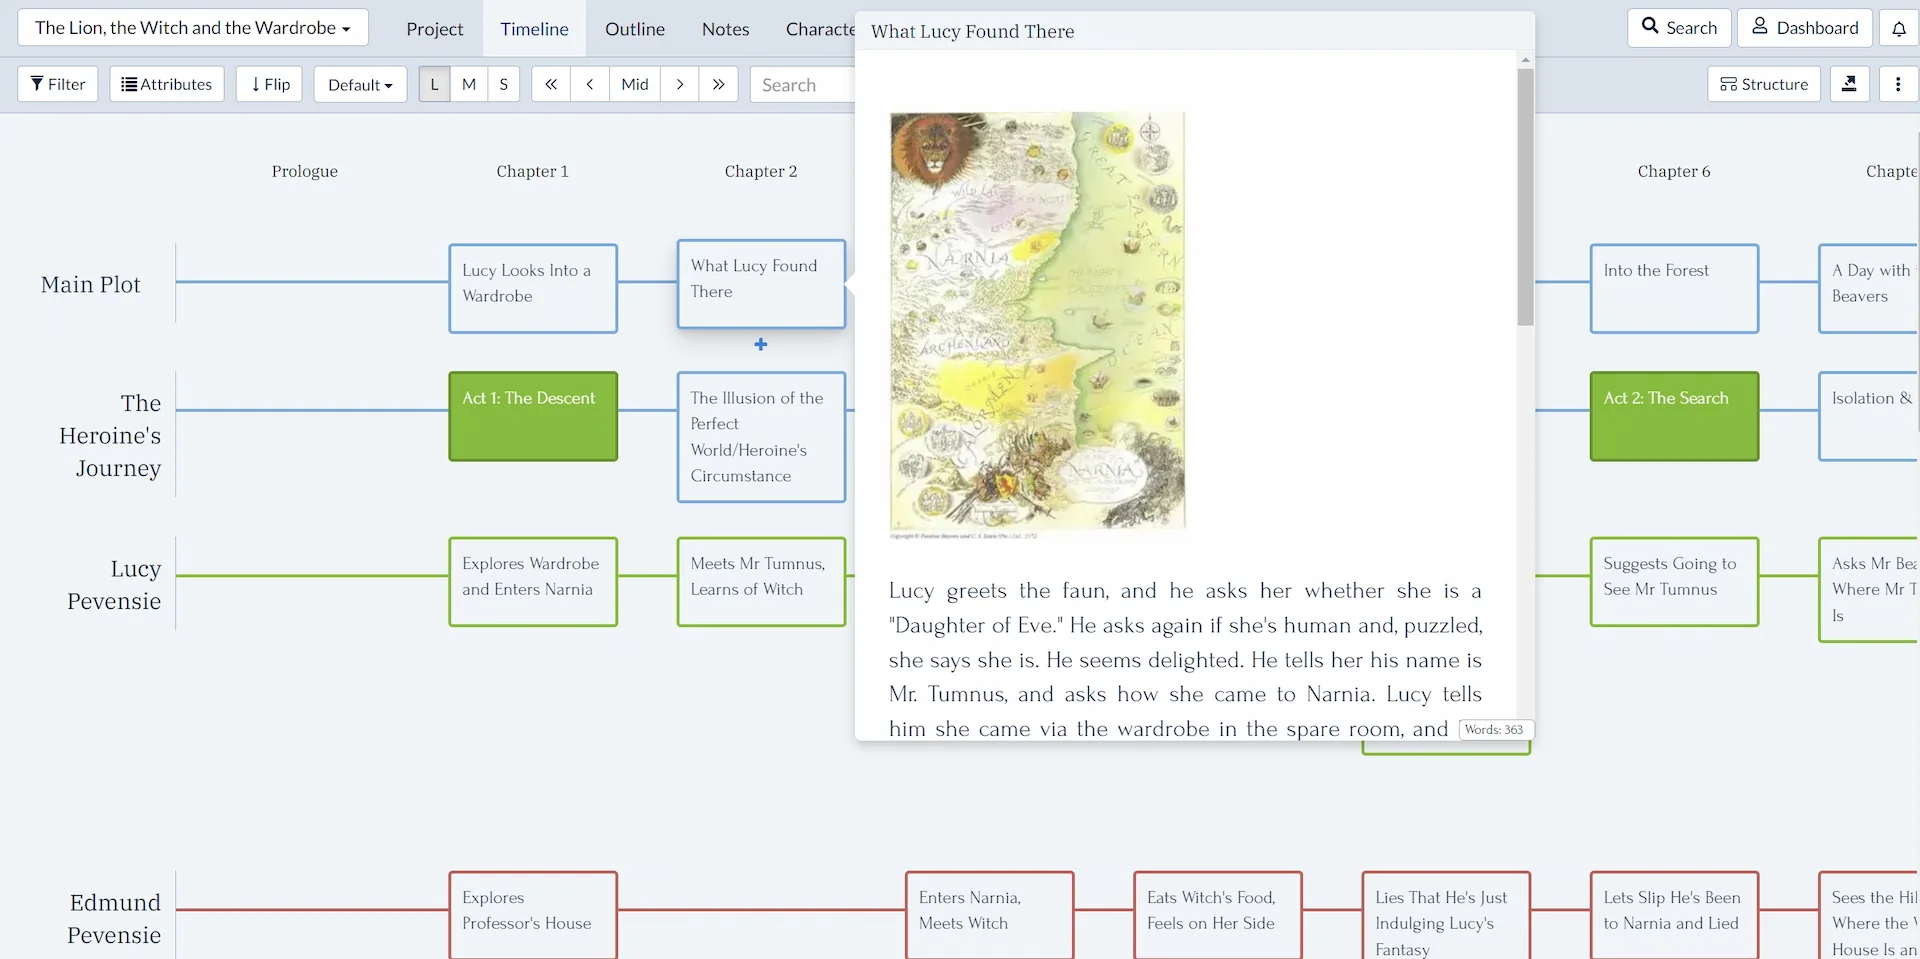Click the timeline Search input field
This screenshot has width=1920, height=959.
tap(803, 84)
